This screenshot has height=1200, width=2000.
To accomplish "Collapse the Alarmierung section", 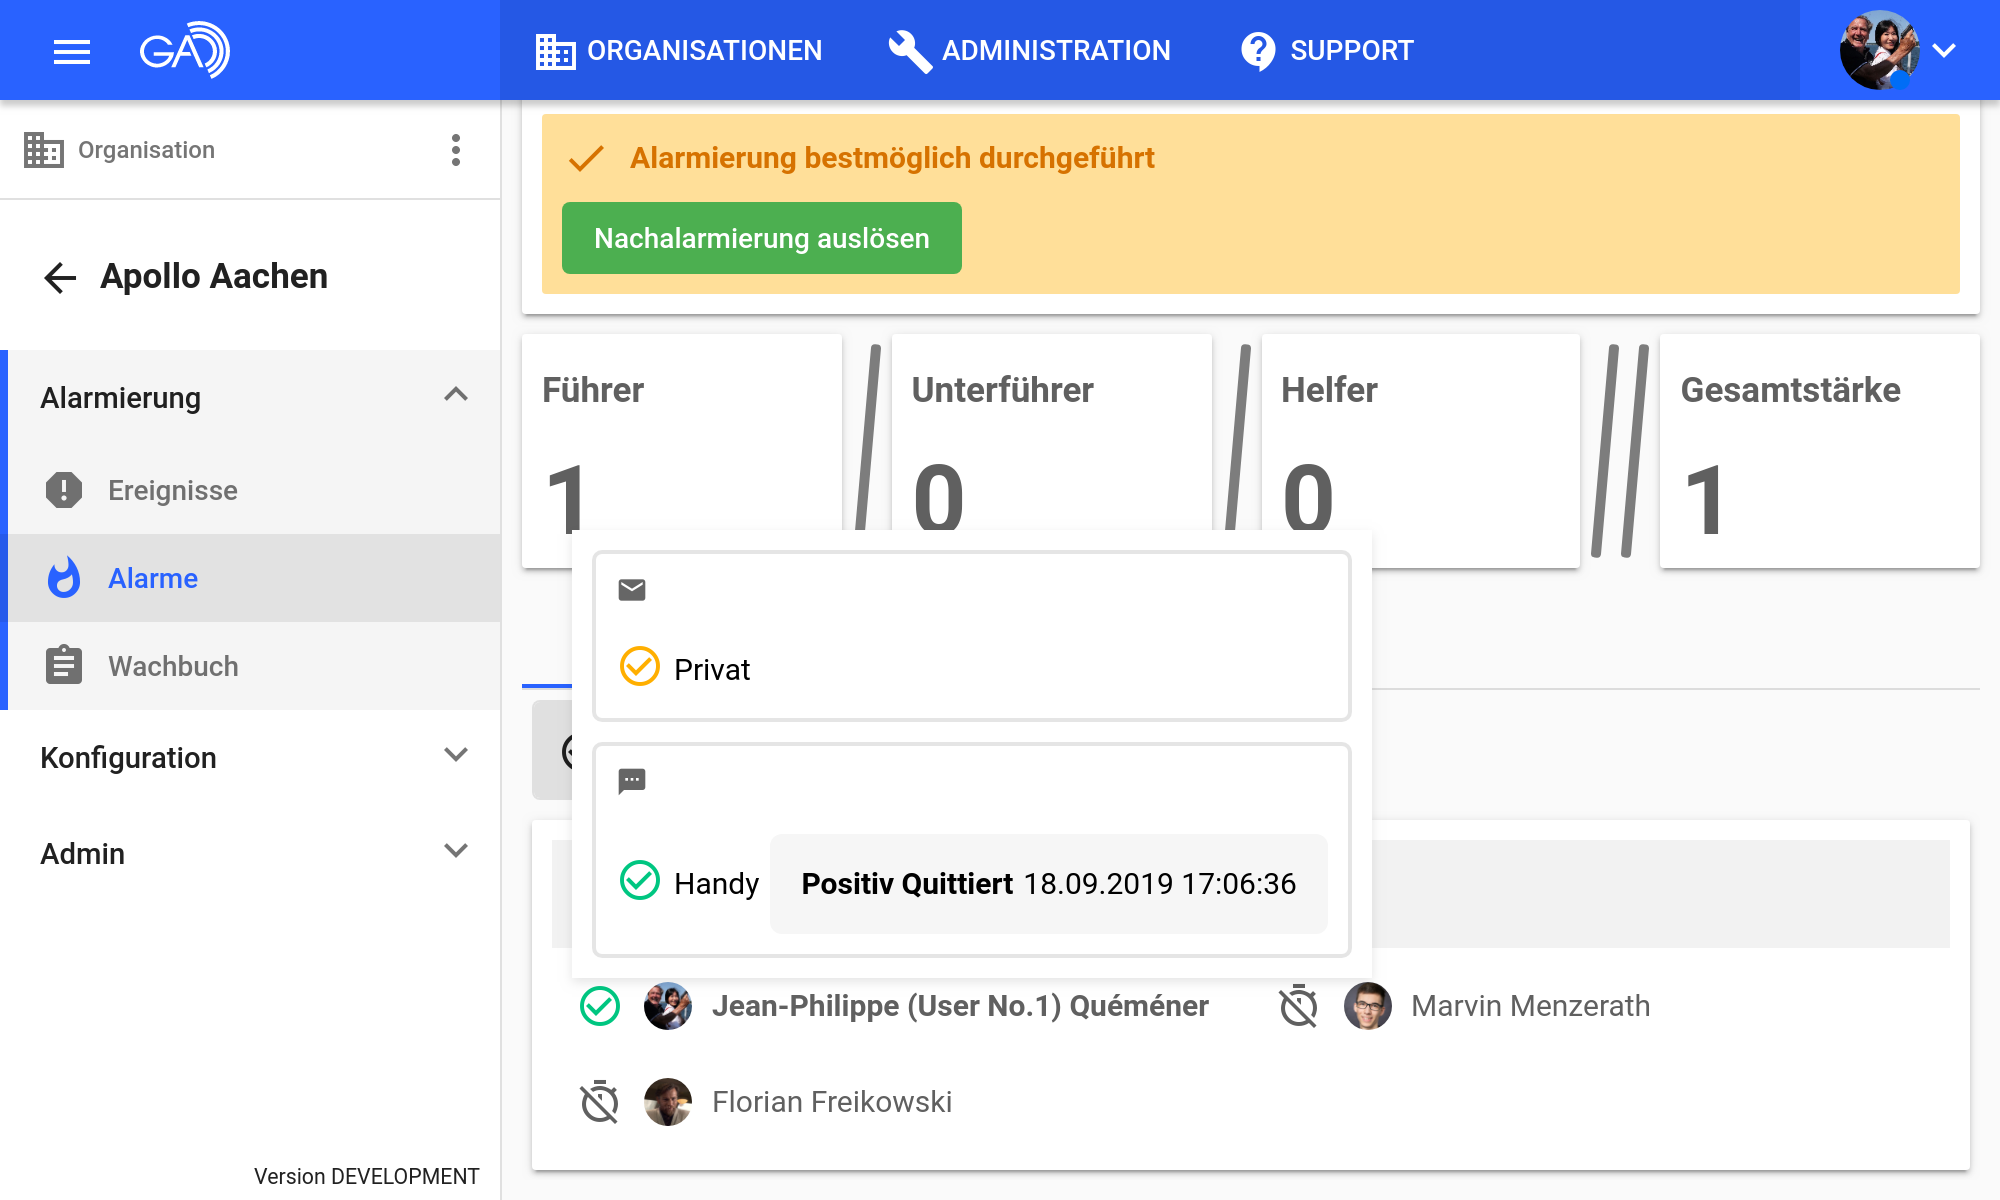I will 456,396.
